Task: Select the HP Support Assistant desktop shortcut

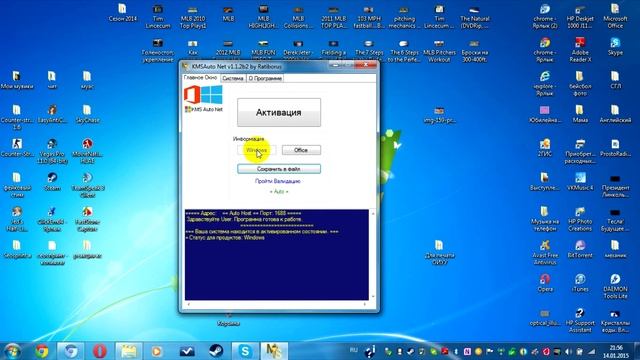Action: (x=580, y=320)
